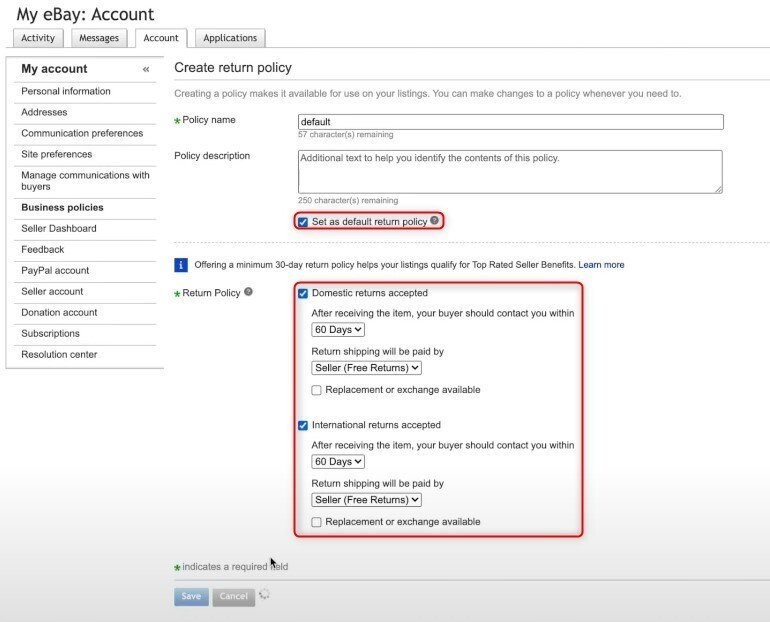This screenshot has height=622, width=770.
Task: Toggle Set as default return policy checkbox
Action: click(303, 222)
